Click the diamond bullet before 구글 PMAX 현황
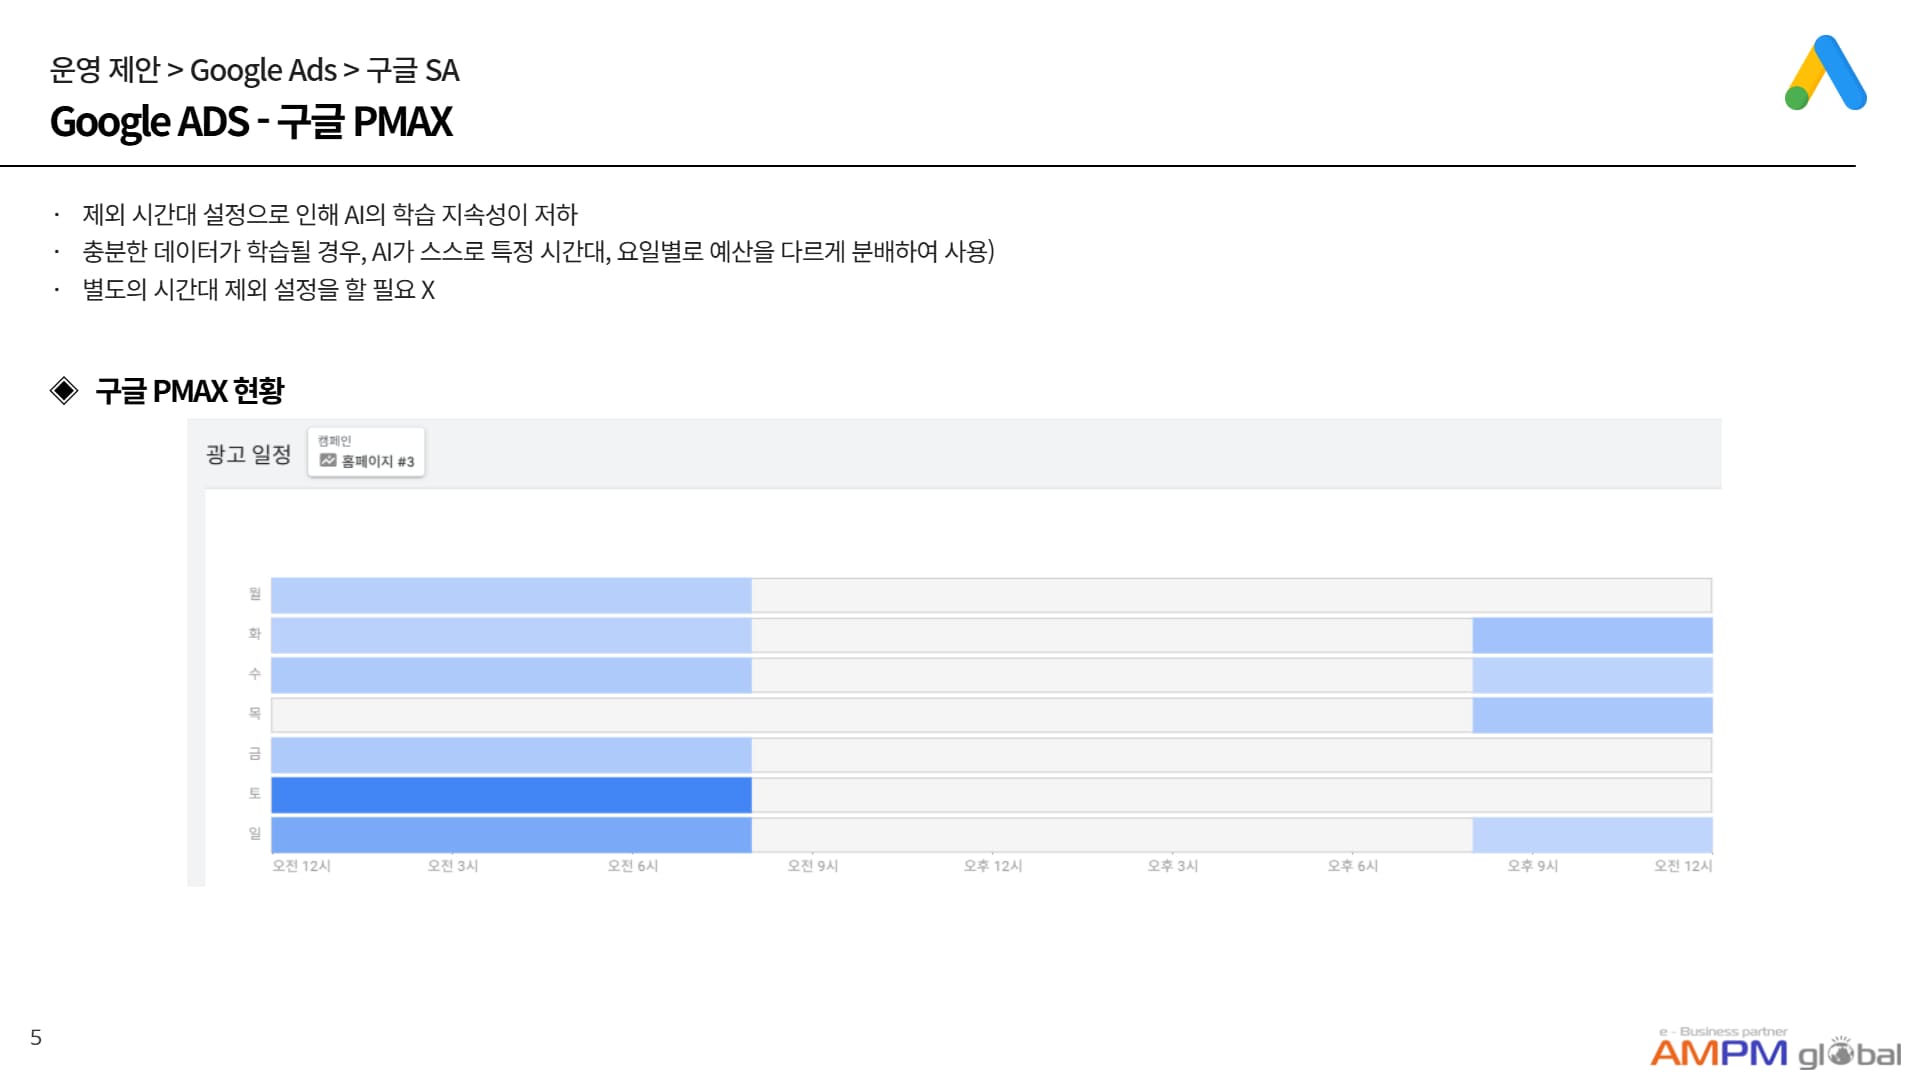The height and width of the screenshot is (1080, 1920). pos(64,390)
